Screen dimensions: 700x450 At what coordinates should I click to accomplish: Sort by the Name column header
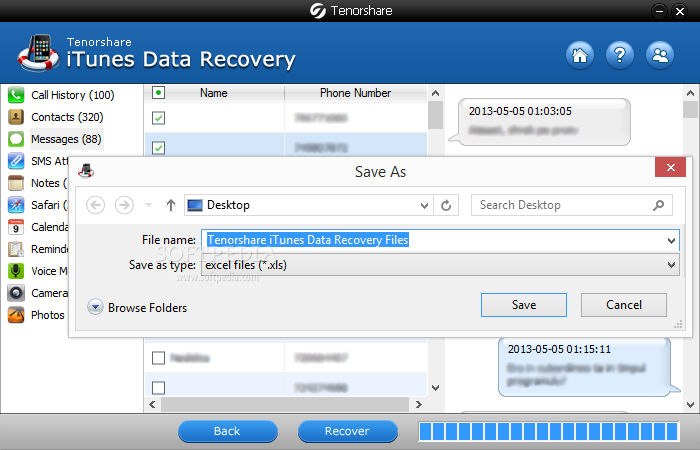213,93
